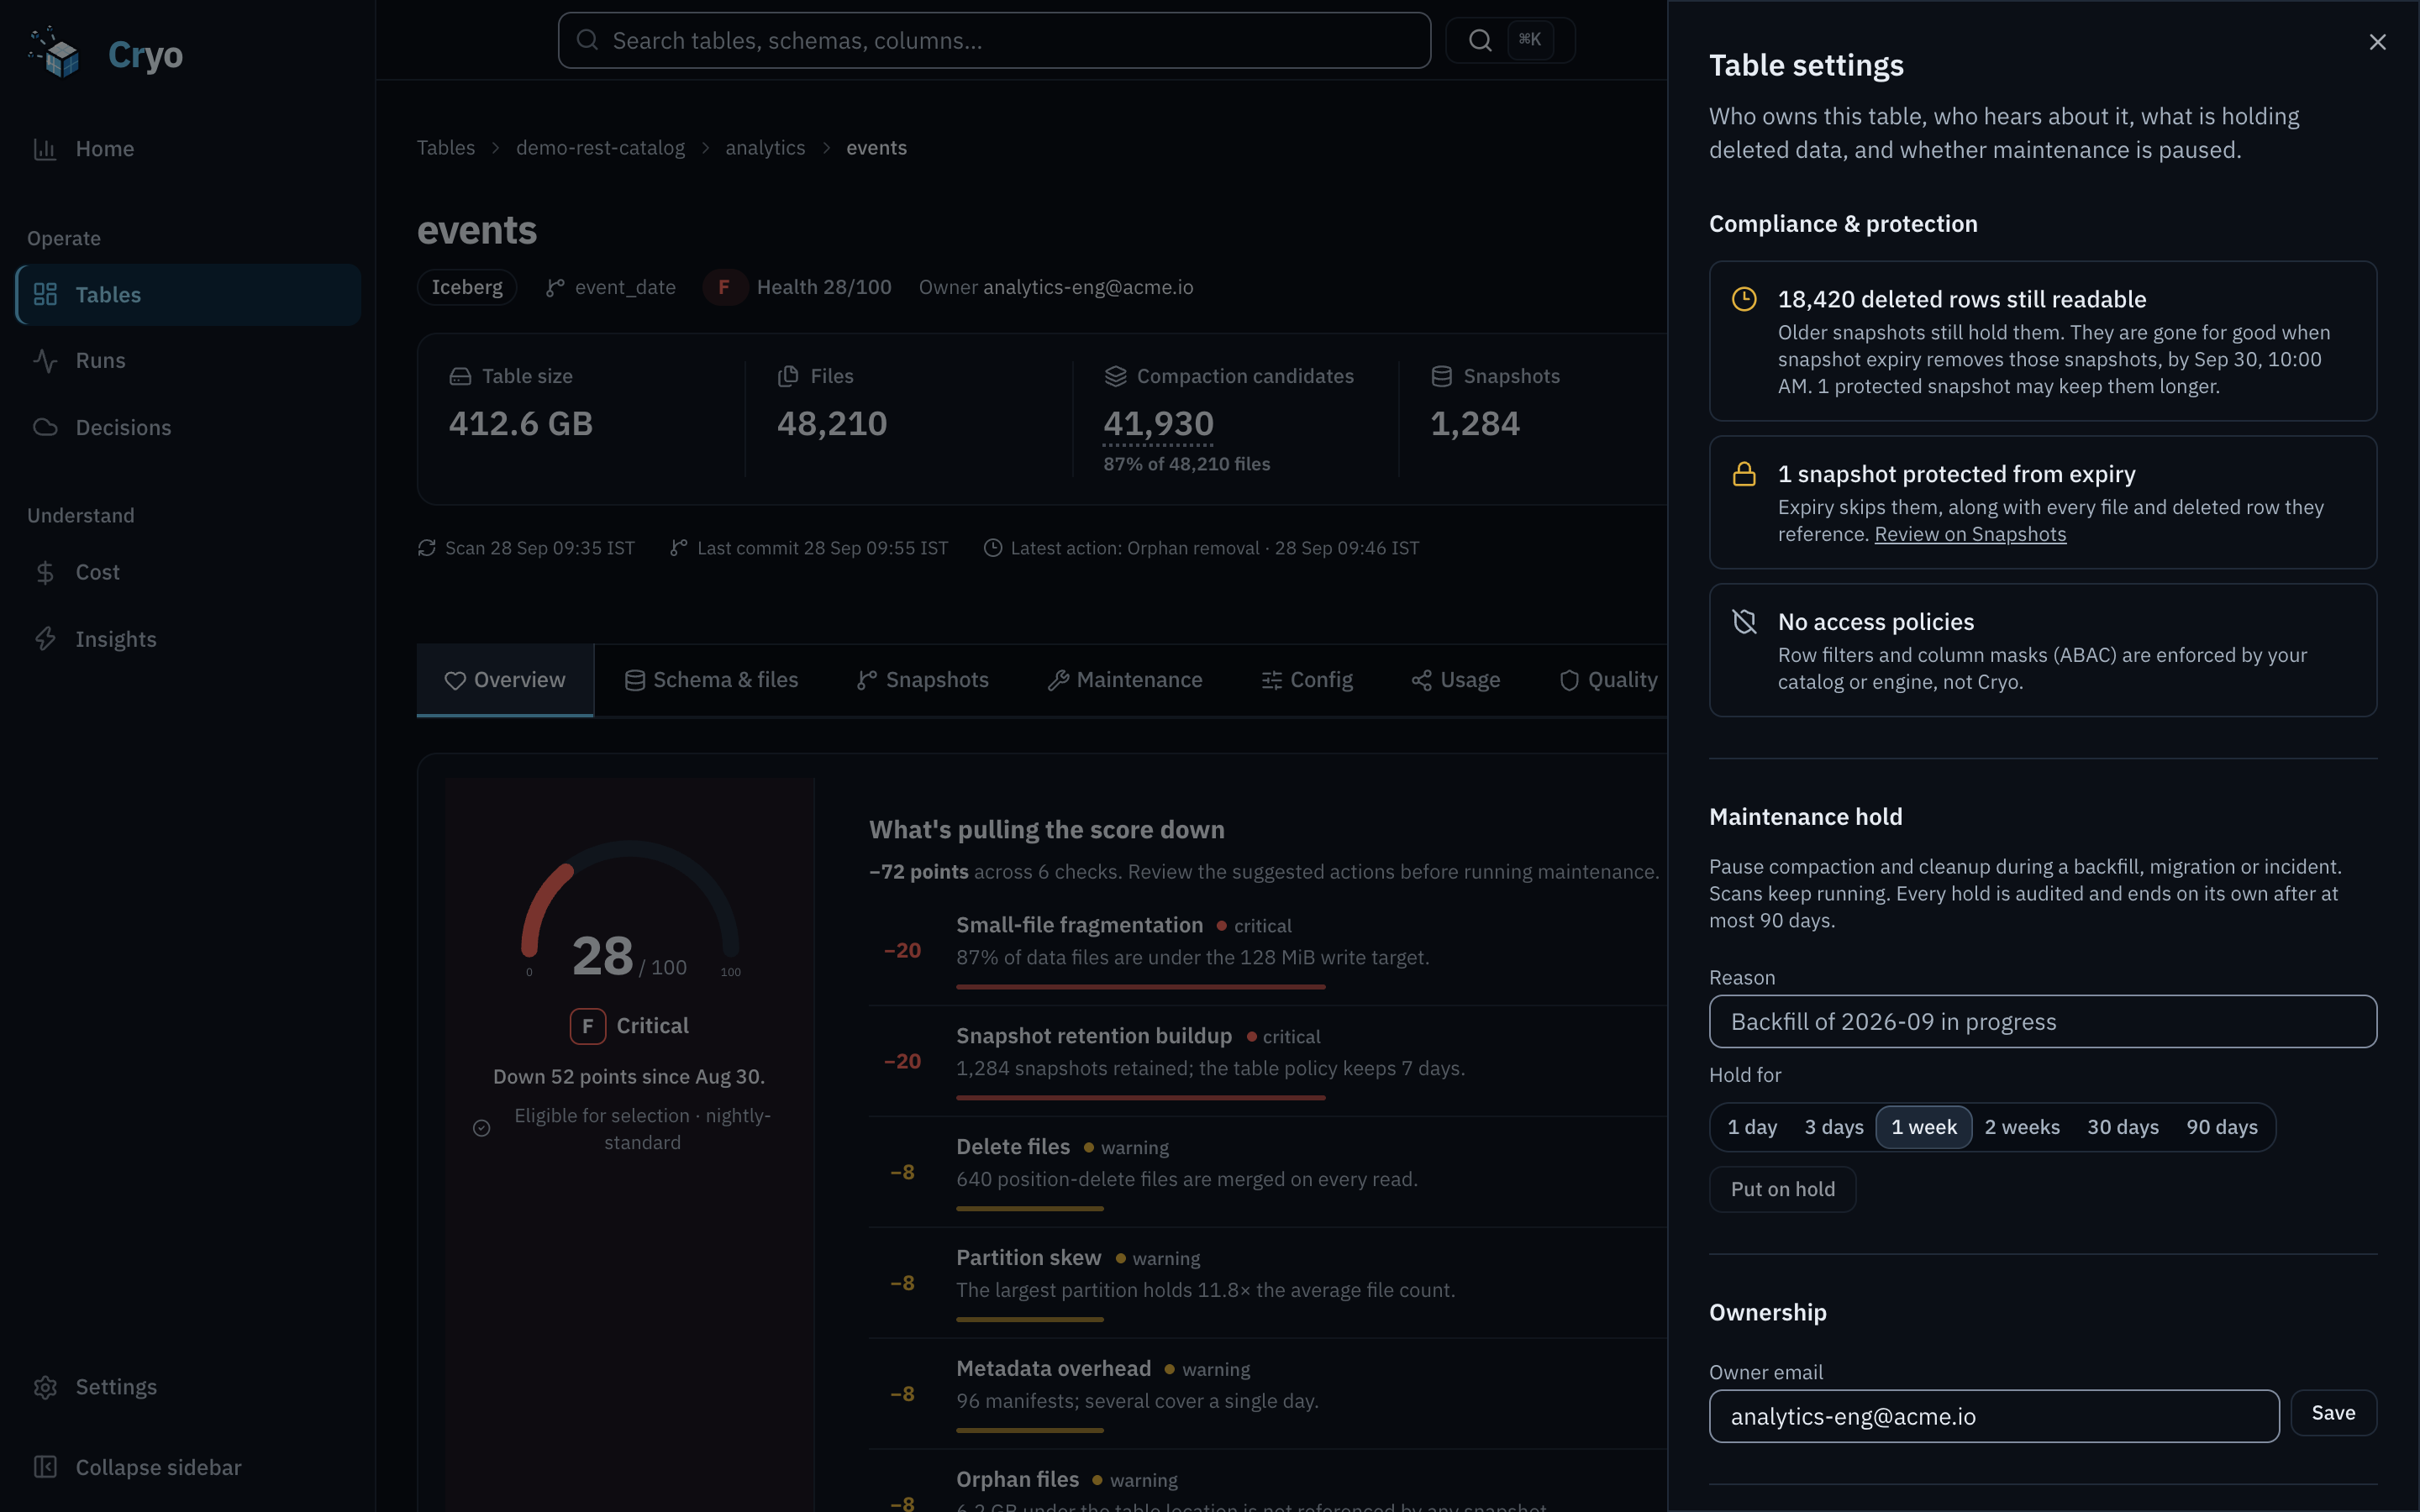Switch to the Maintenance tab
Screen dimensions: 2420x1512
click(x=1125, y=680)
